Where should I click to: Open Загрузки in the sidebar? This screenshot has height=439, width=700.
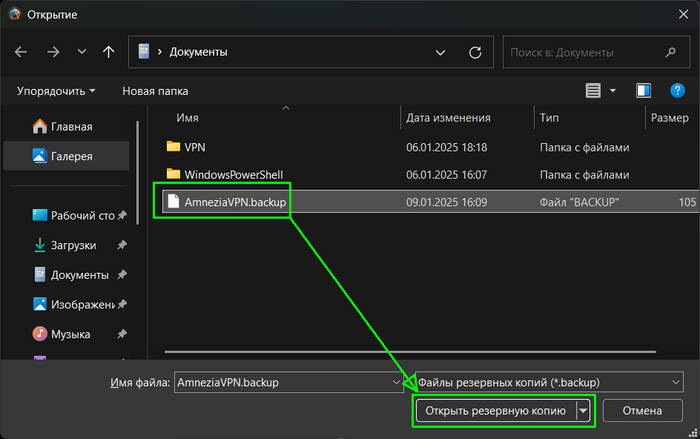pos(65,245)
